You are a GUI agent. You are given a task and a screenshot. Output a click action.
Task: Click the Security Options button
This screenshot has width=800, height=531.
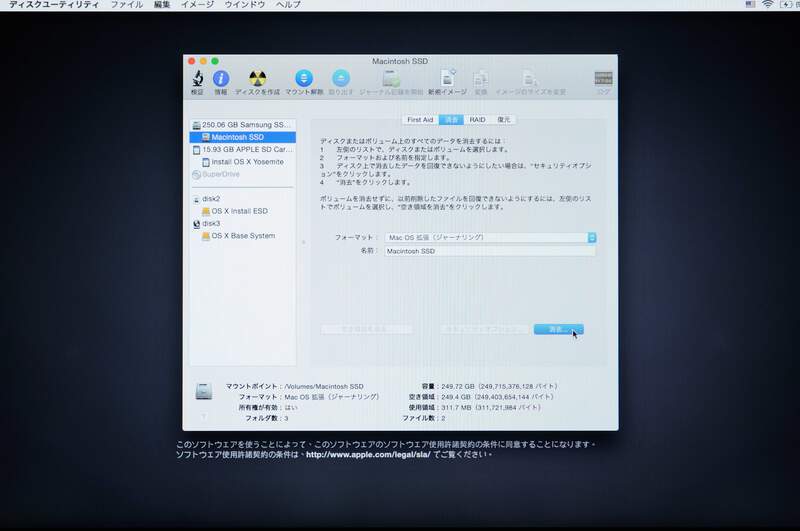click(x=485, y=330)
